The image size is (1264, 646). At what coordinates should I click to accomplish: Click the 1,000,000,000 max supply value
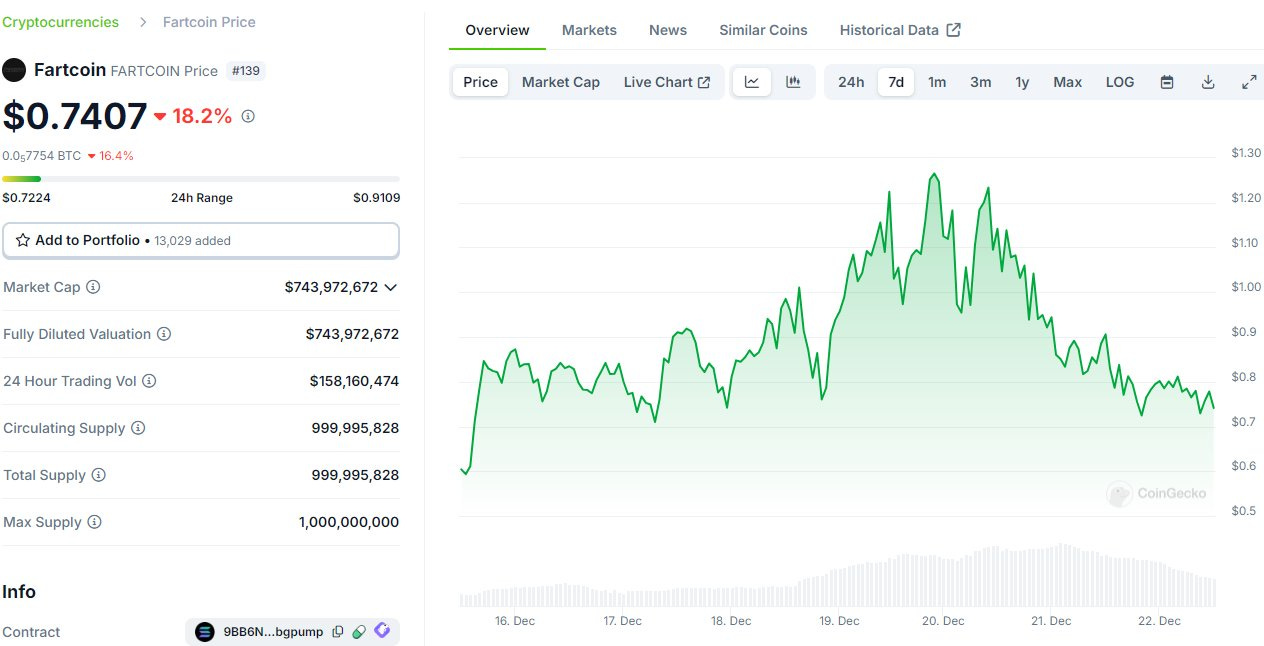point(349,522)
